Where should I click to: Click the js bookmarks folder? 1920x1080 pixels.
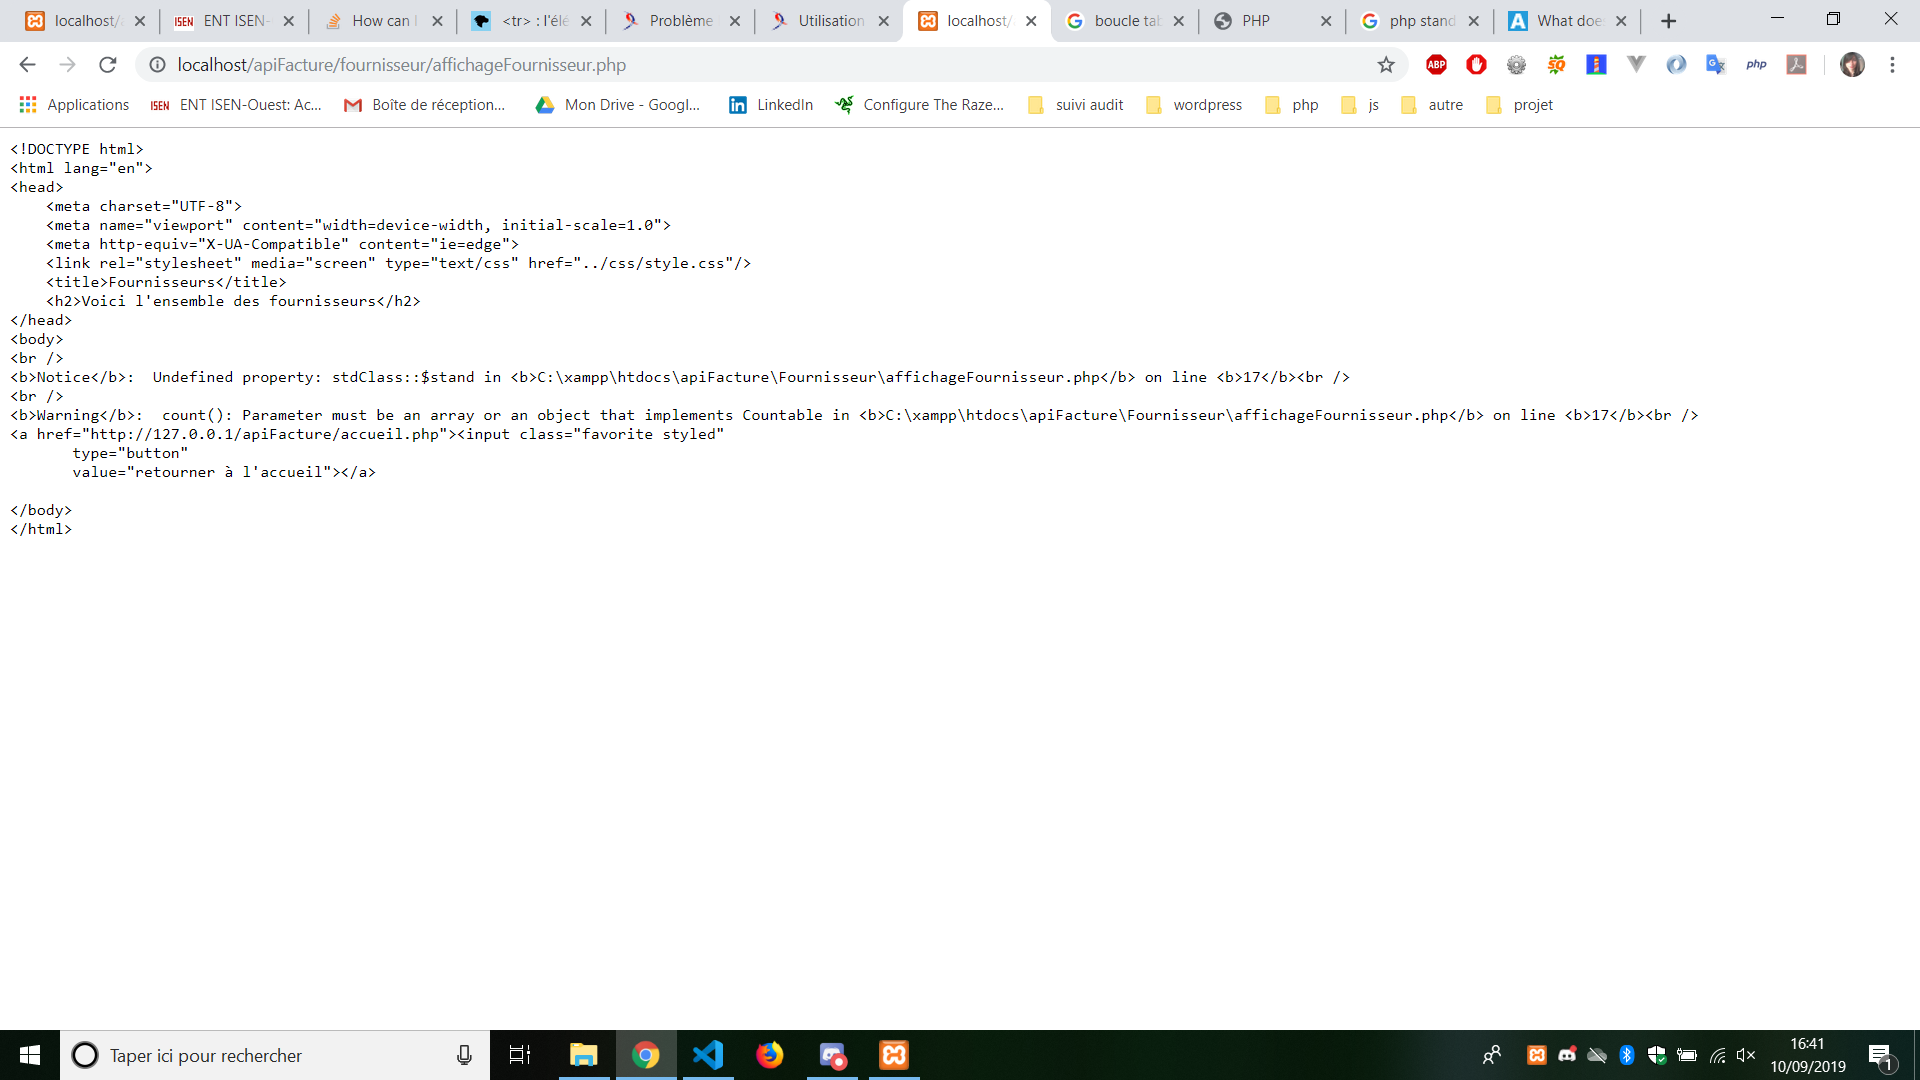[x=1374, y=104]
